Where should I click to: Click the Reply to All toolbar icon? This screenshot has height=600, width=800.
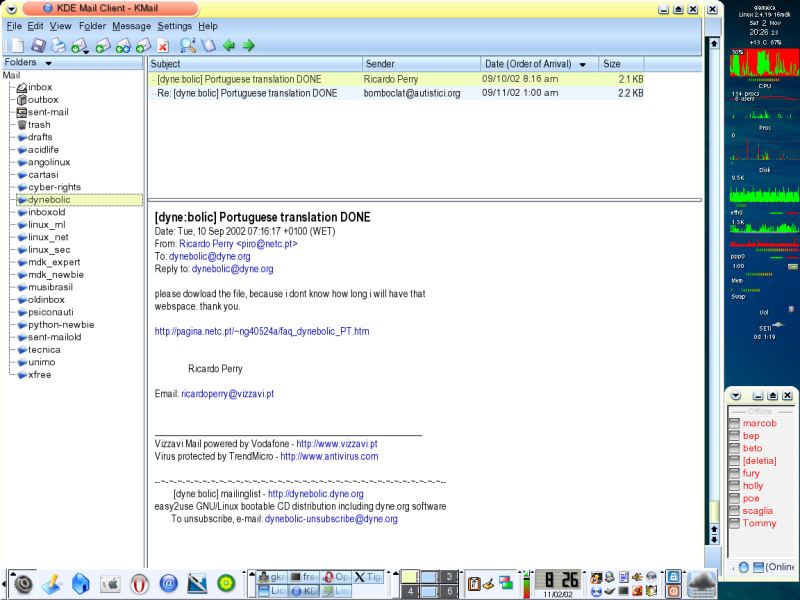[x=123, y=45]
